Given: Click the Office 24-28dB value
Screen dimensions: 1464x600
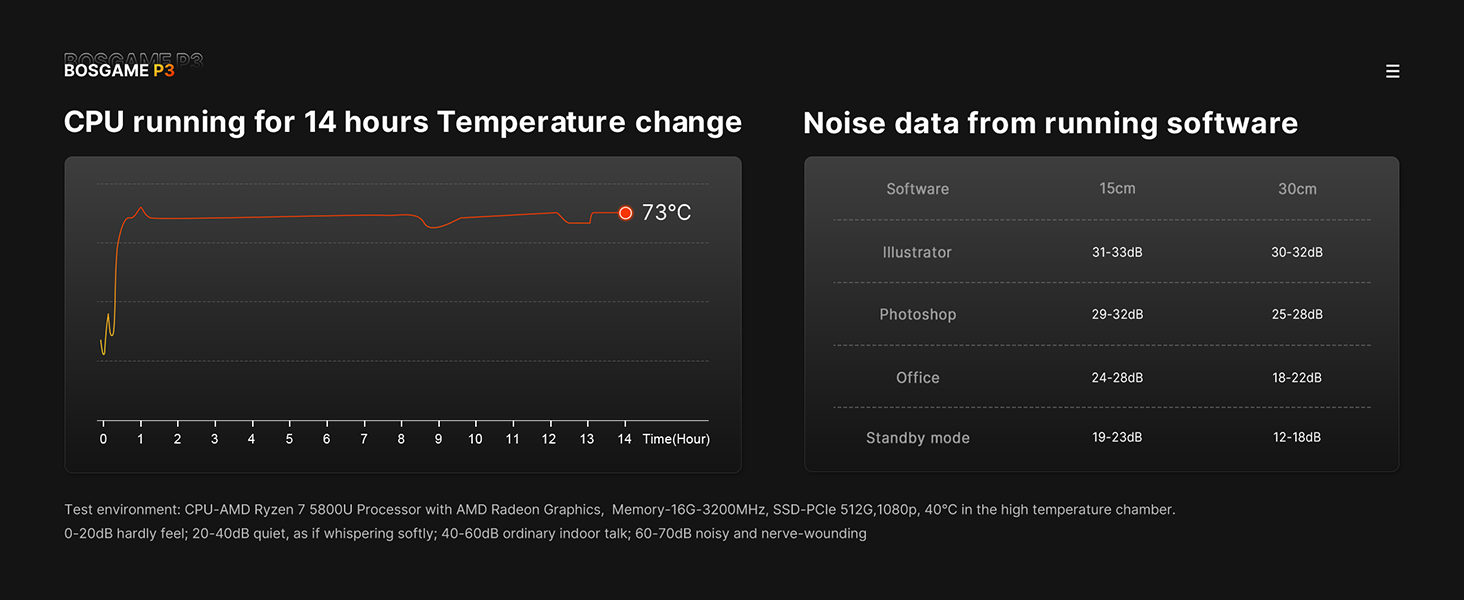Looking at the screenshot, I should point(1117,377).
